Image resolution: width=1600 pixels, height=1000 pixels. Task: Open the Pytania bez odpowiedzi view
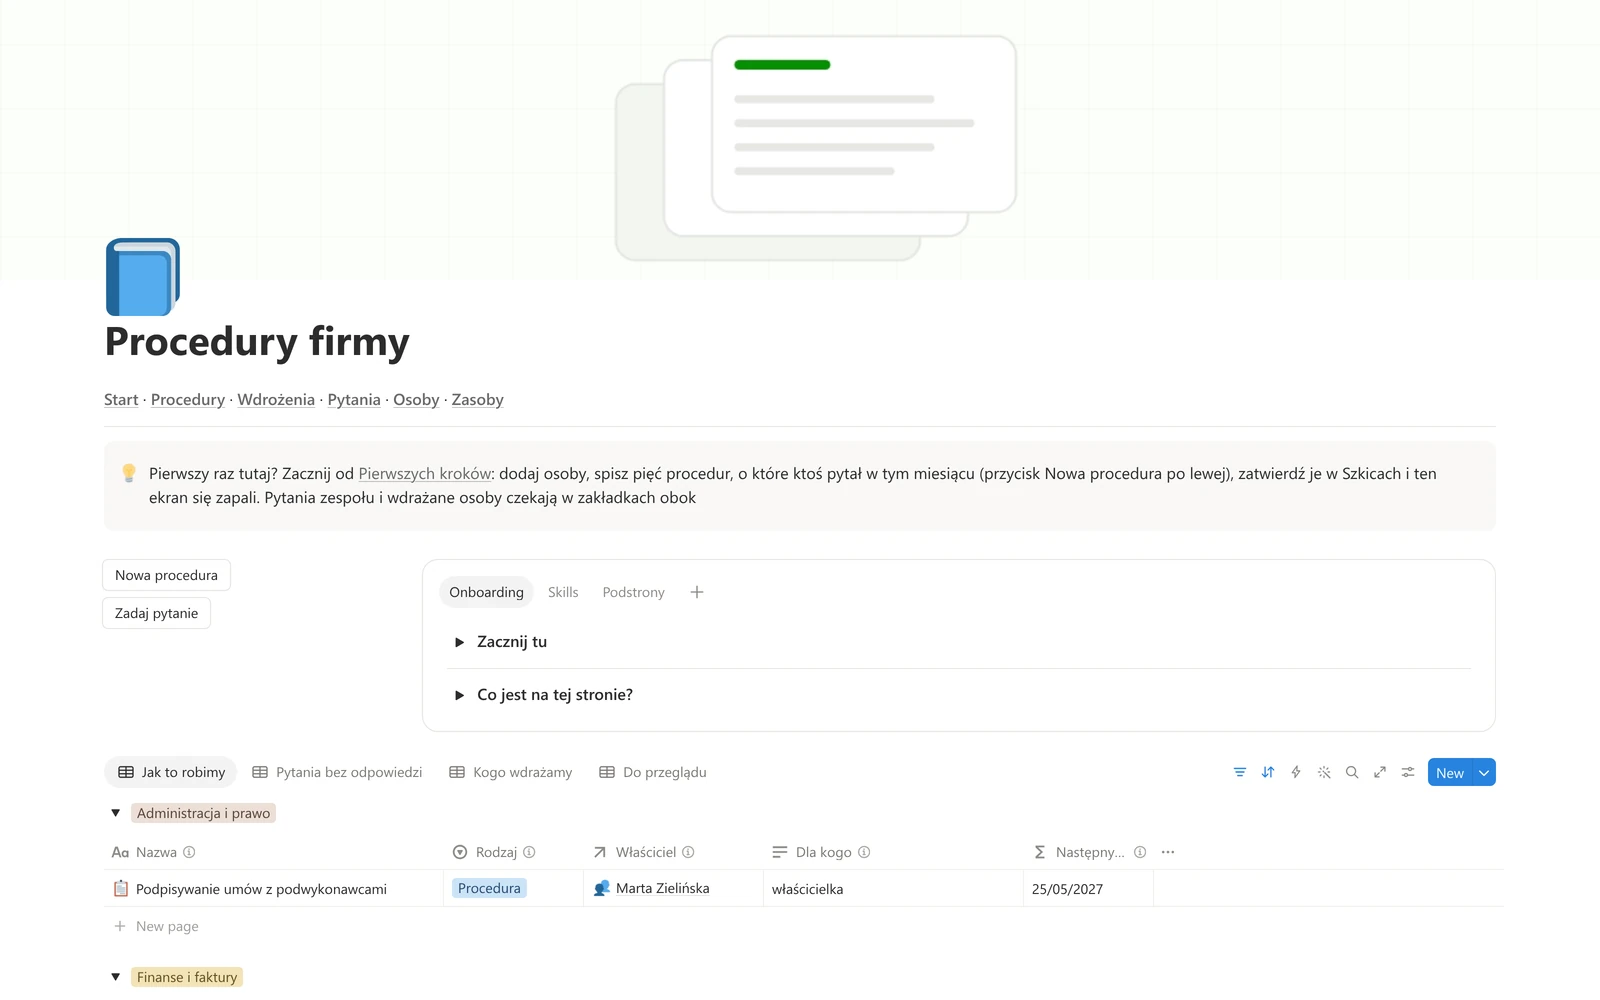[x=337, y=772]
